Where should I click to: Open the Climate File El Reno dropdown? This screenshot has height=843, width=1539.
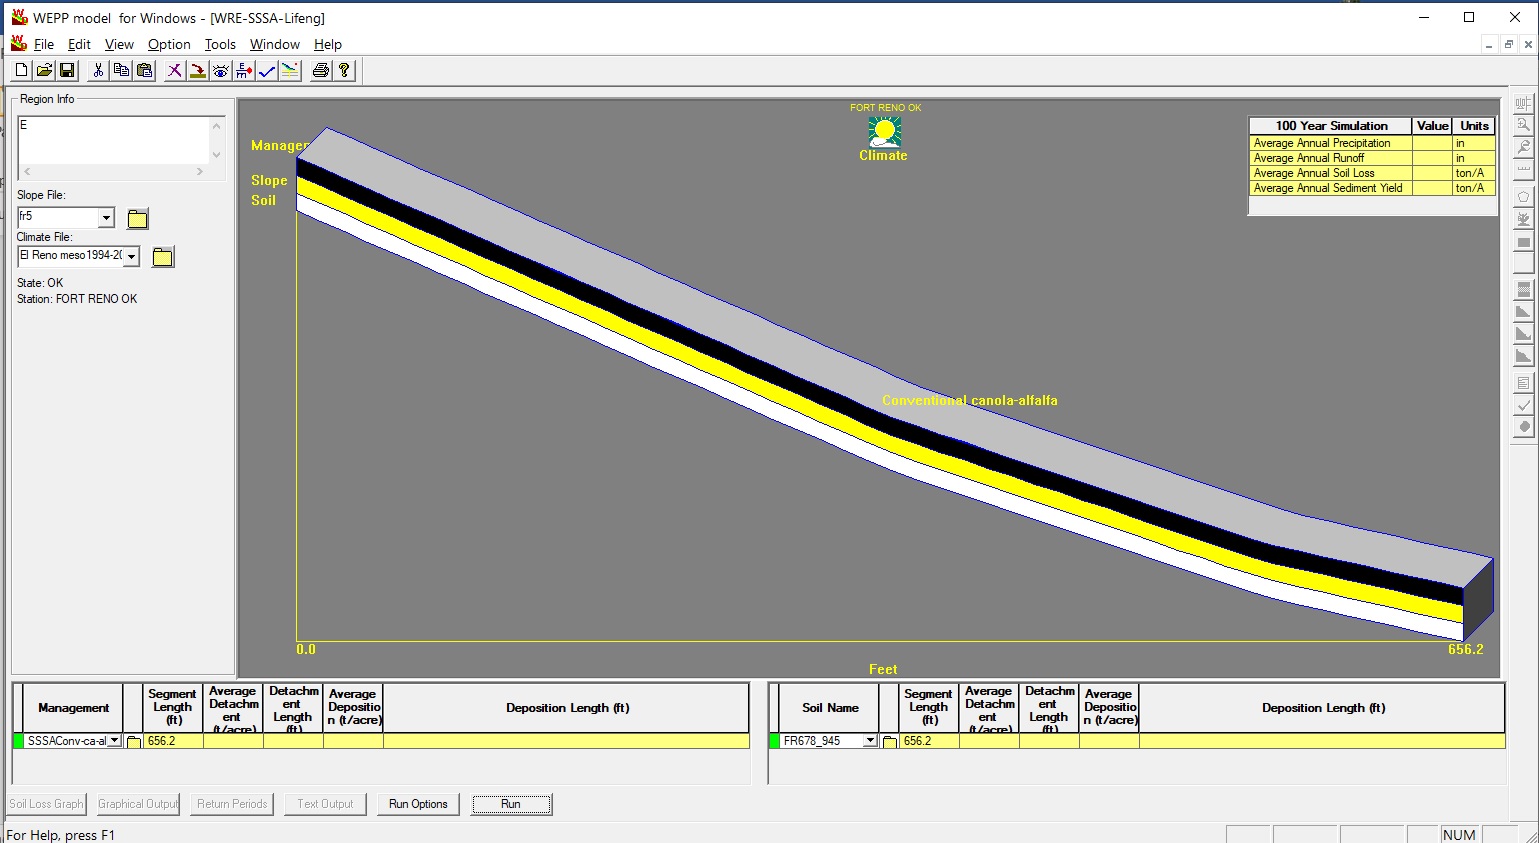click(131, 256)
